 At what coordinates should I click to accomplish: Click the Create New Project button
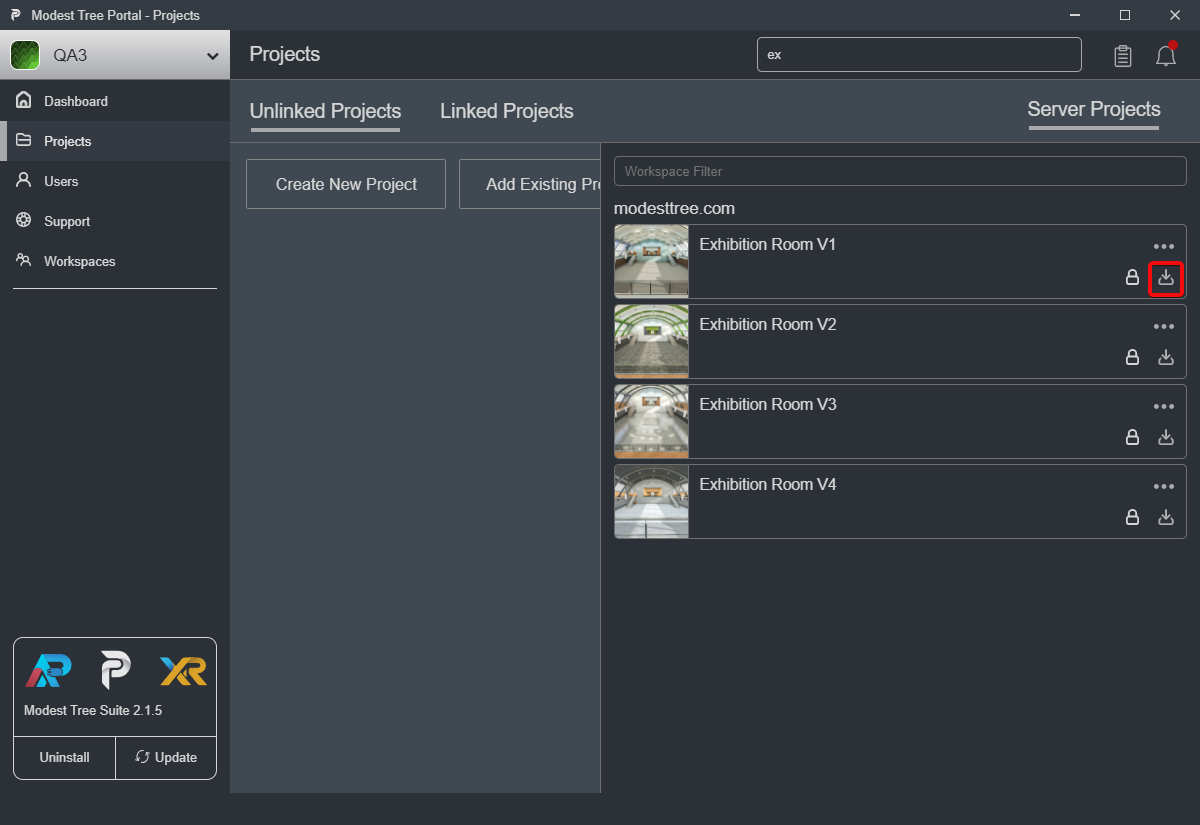tap(346, 184)
